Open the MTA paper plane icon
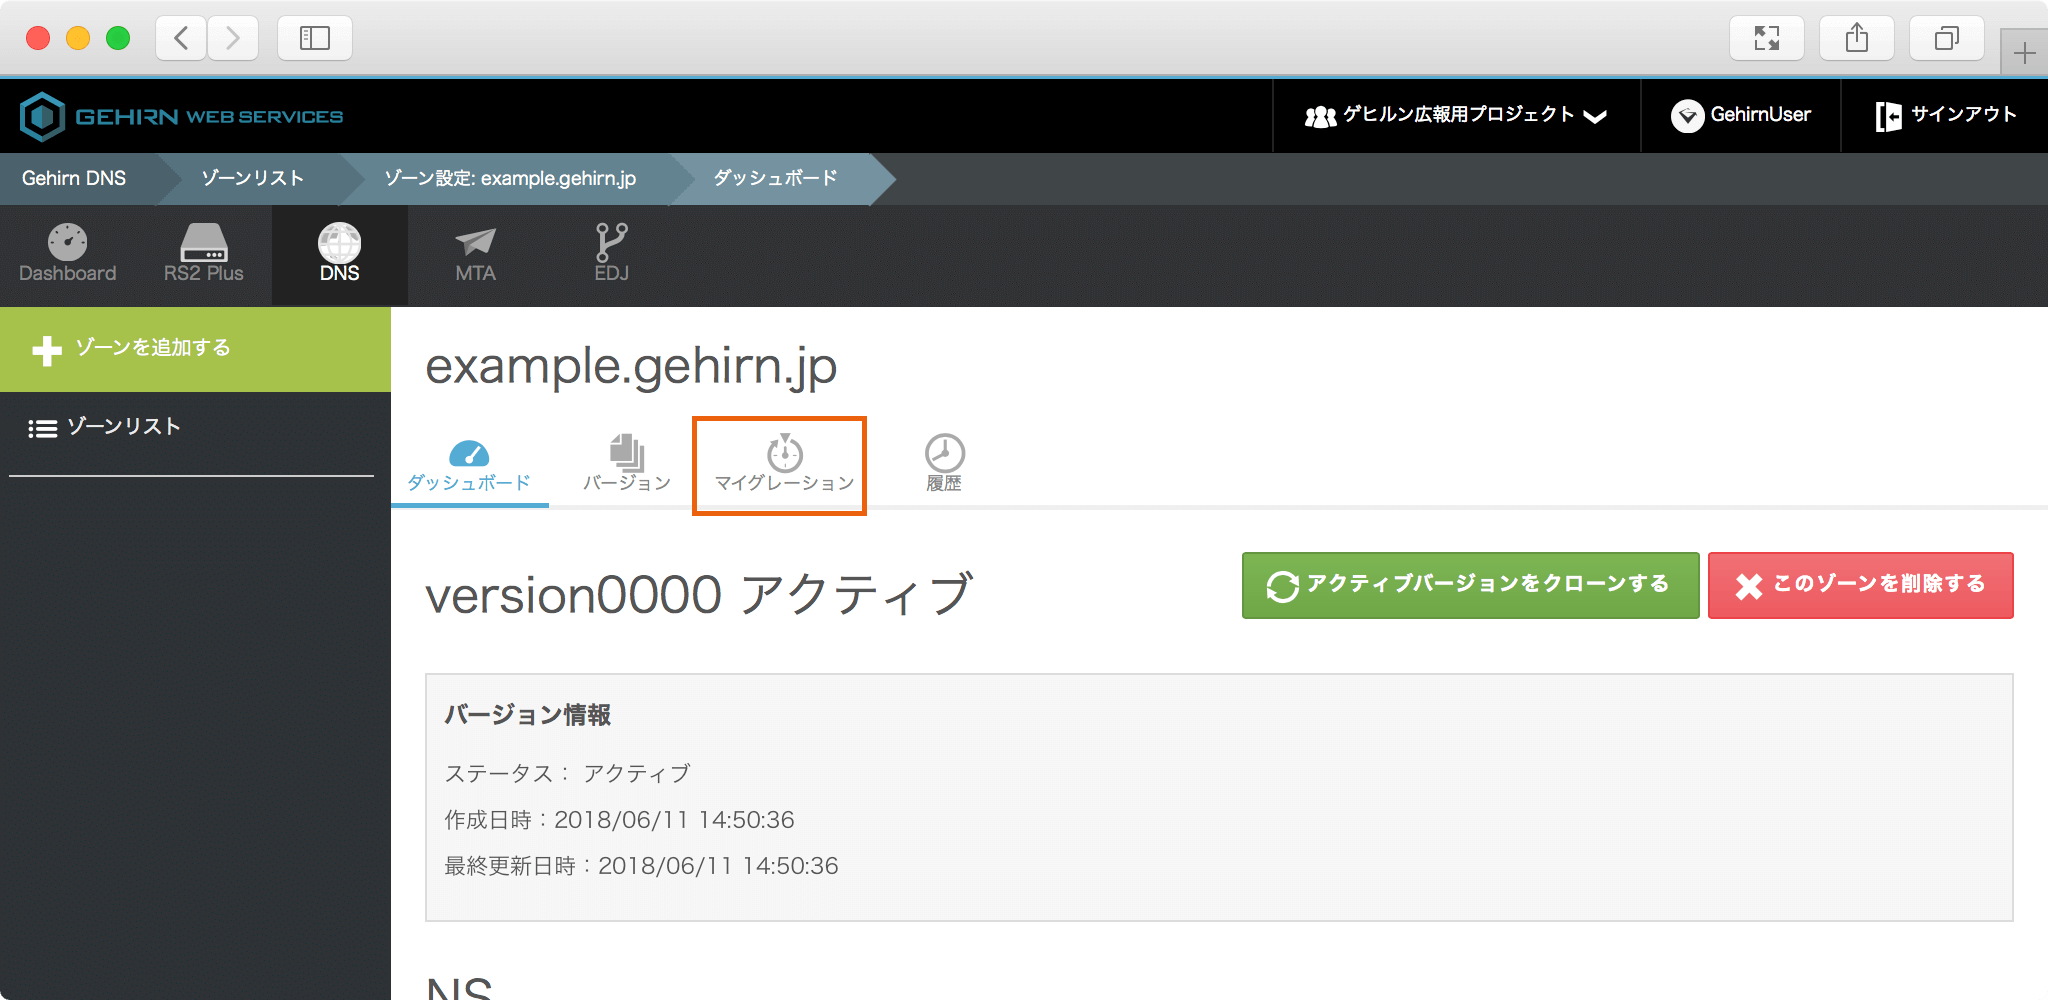Screen dimensions: 2048x1000 pos(475,243)
